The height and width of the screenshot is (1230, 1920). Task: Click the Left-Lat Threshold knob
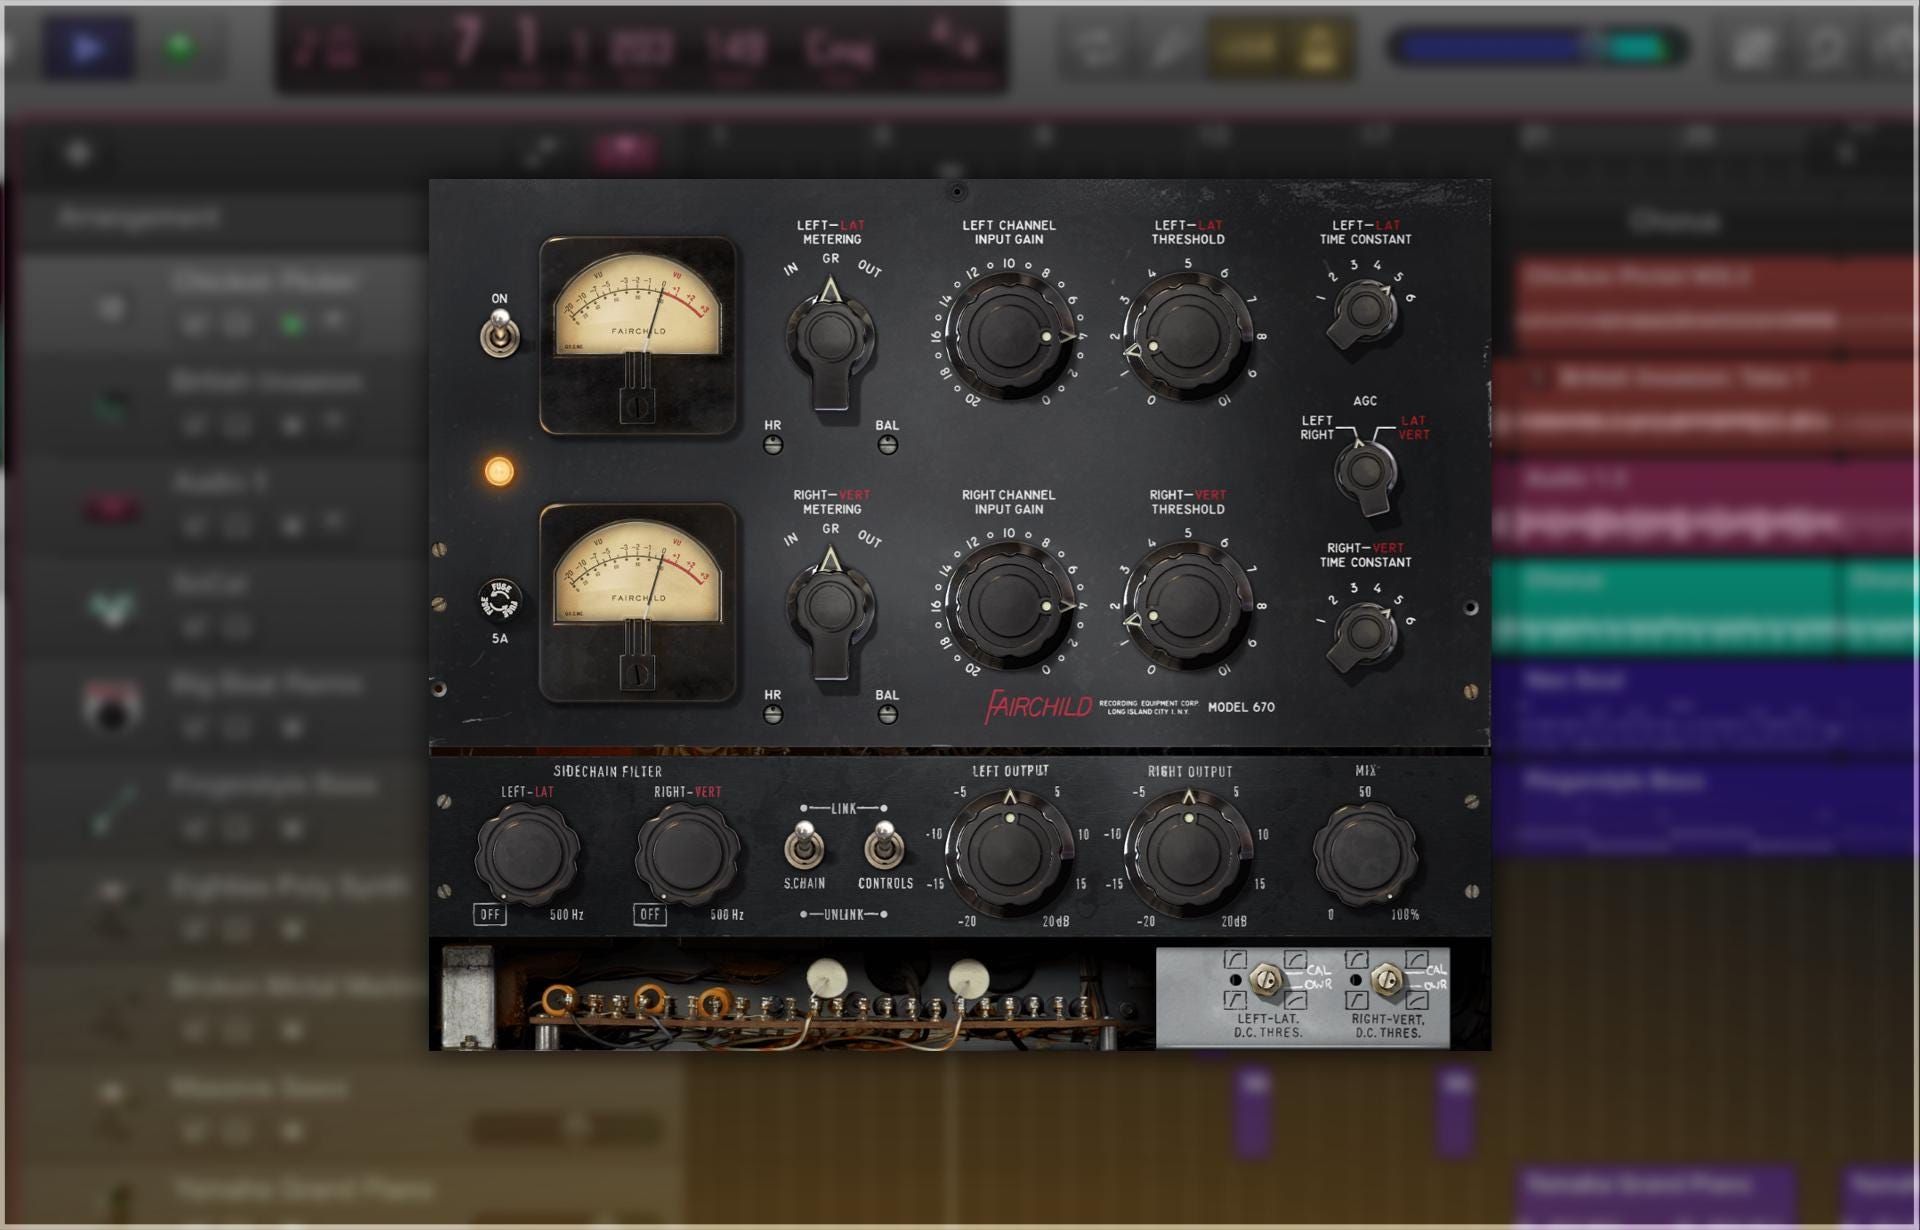[x=1188, y=336]
